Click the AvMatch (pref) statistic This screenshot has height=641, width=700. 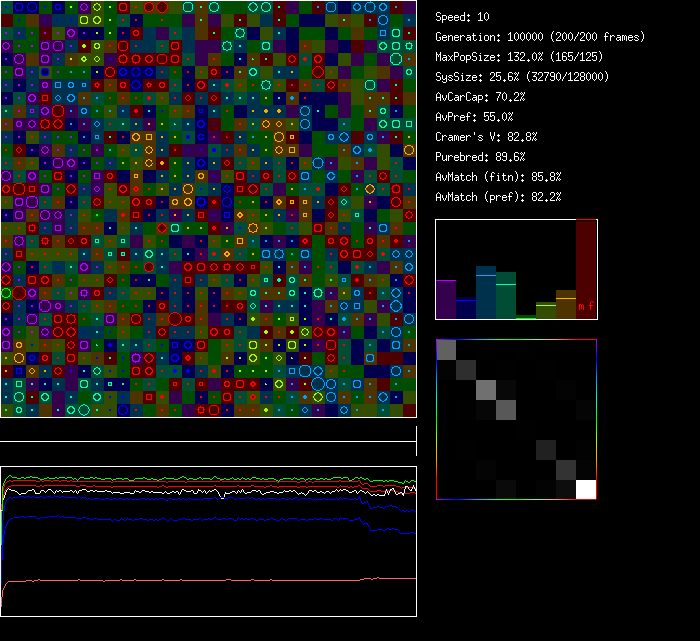click(x=498, y=197)
